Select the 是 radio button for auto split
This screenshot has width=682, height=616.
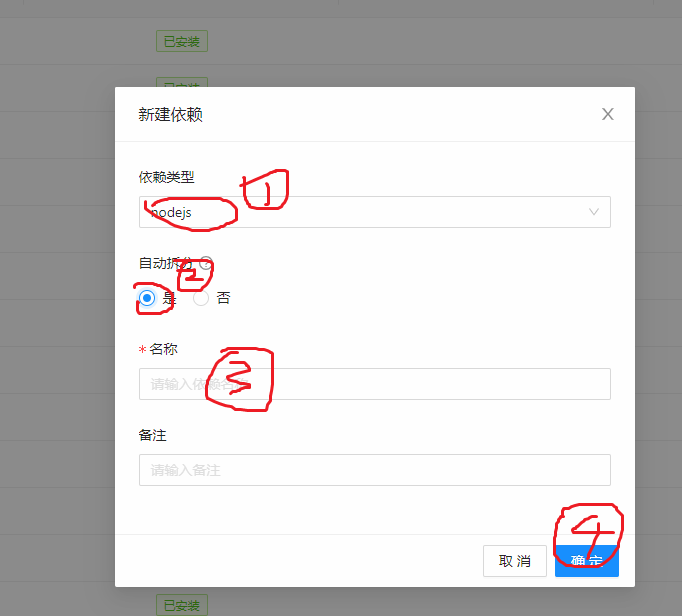147,298
